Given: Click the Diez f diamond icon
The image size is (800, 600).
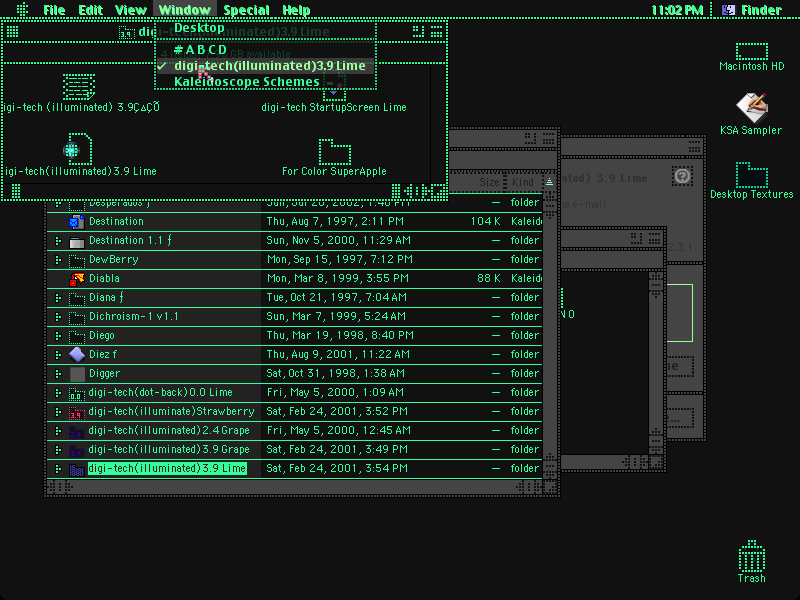Looking at the screenshot, I should (77, 355).
